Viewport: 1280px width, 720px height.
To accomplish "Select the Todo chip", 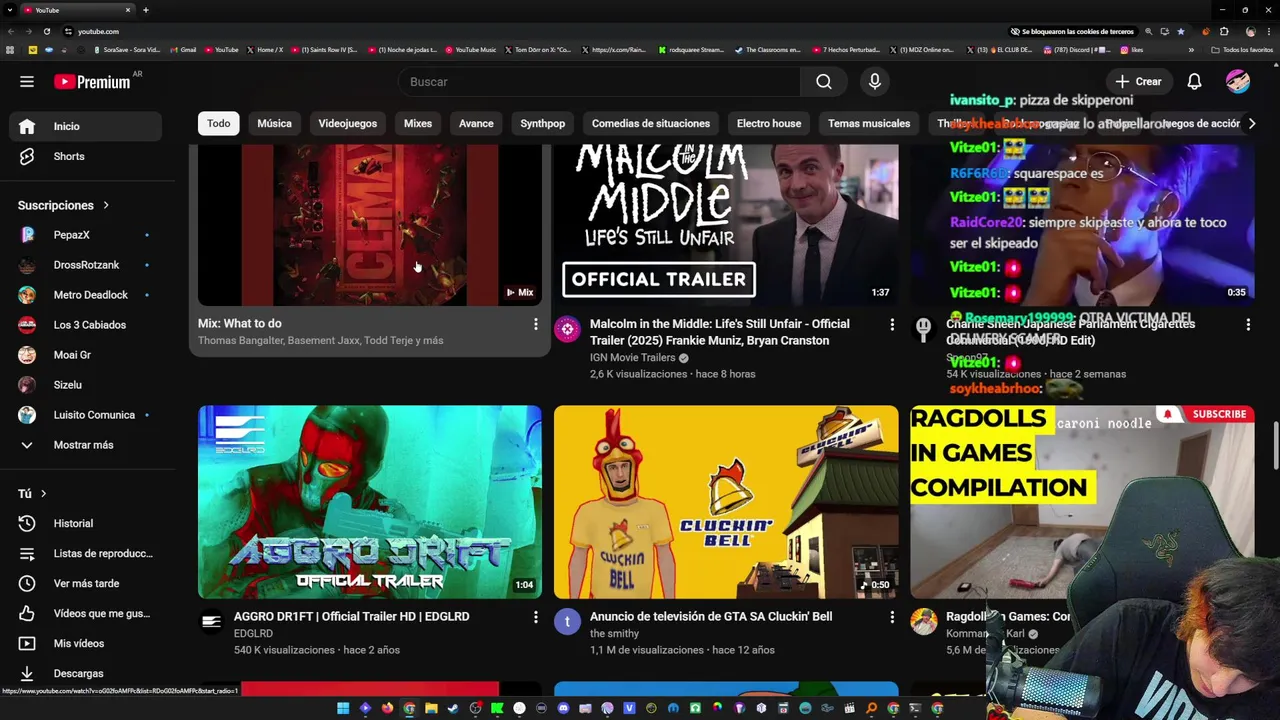I will (x=219, y=123).
